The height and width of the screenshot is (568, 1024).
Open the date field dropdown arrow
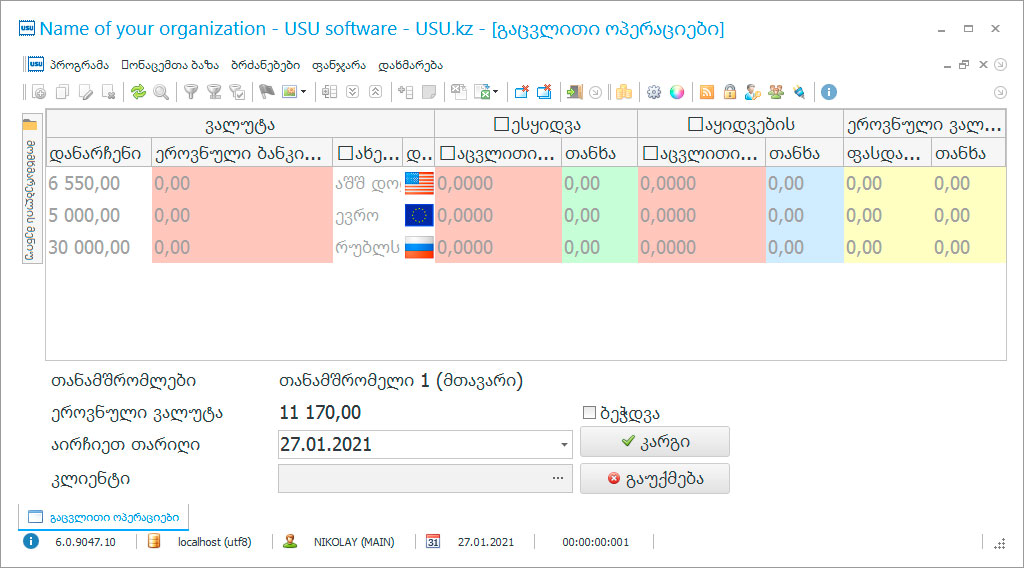coord(564,445)
